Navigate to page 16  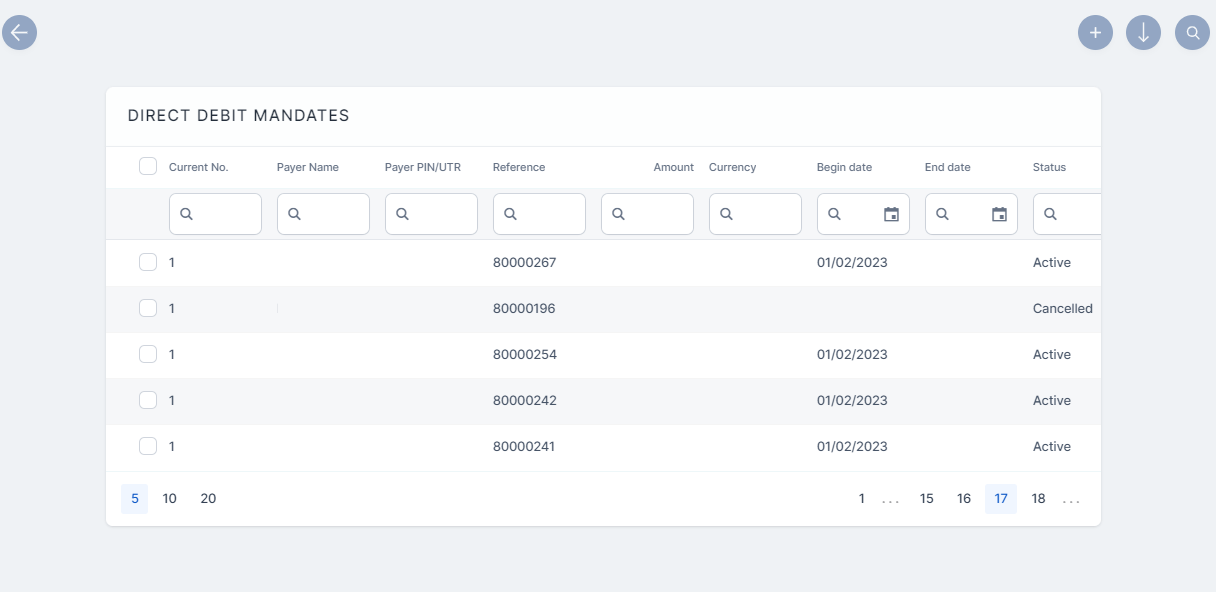point(963,498)
